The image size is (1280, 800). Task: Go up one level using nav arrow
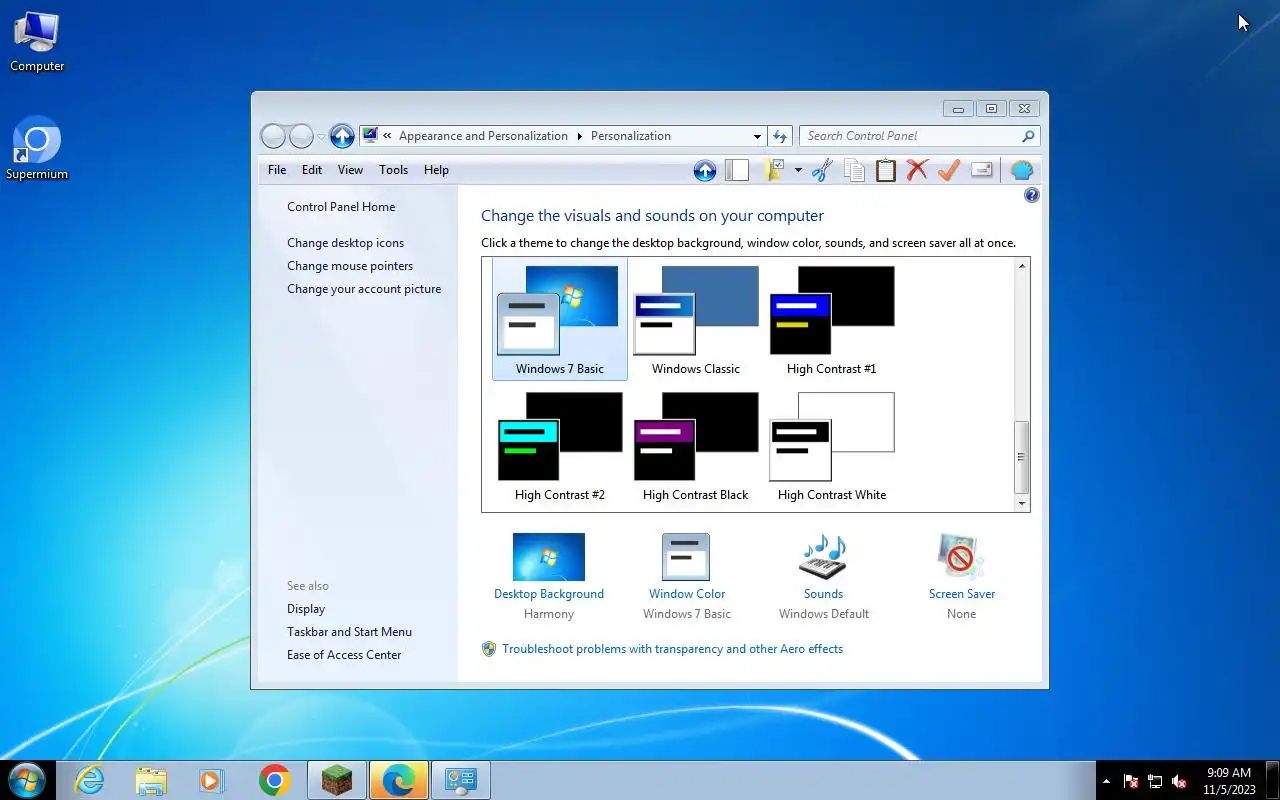coord(342,136)
